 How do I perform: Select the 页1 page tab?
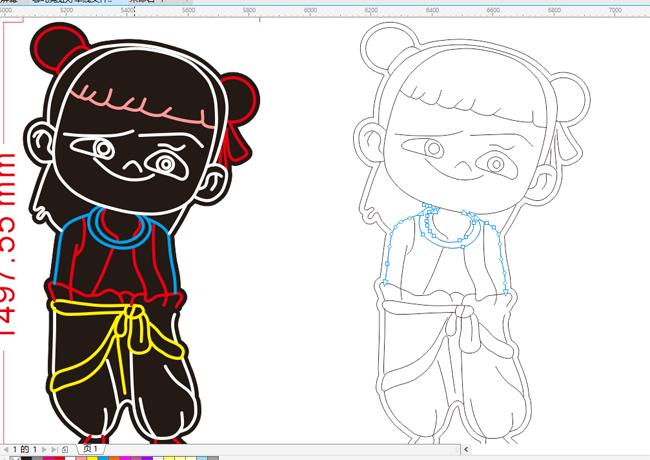click(x=90, y=449)
